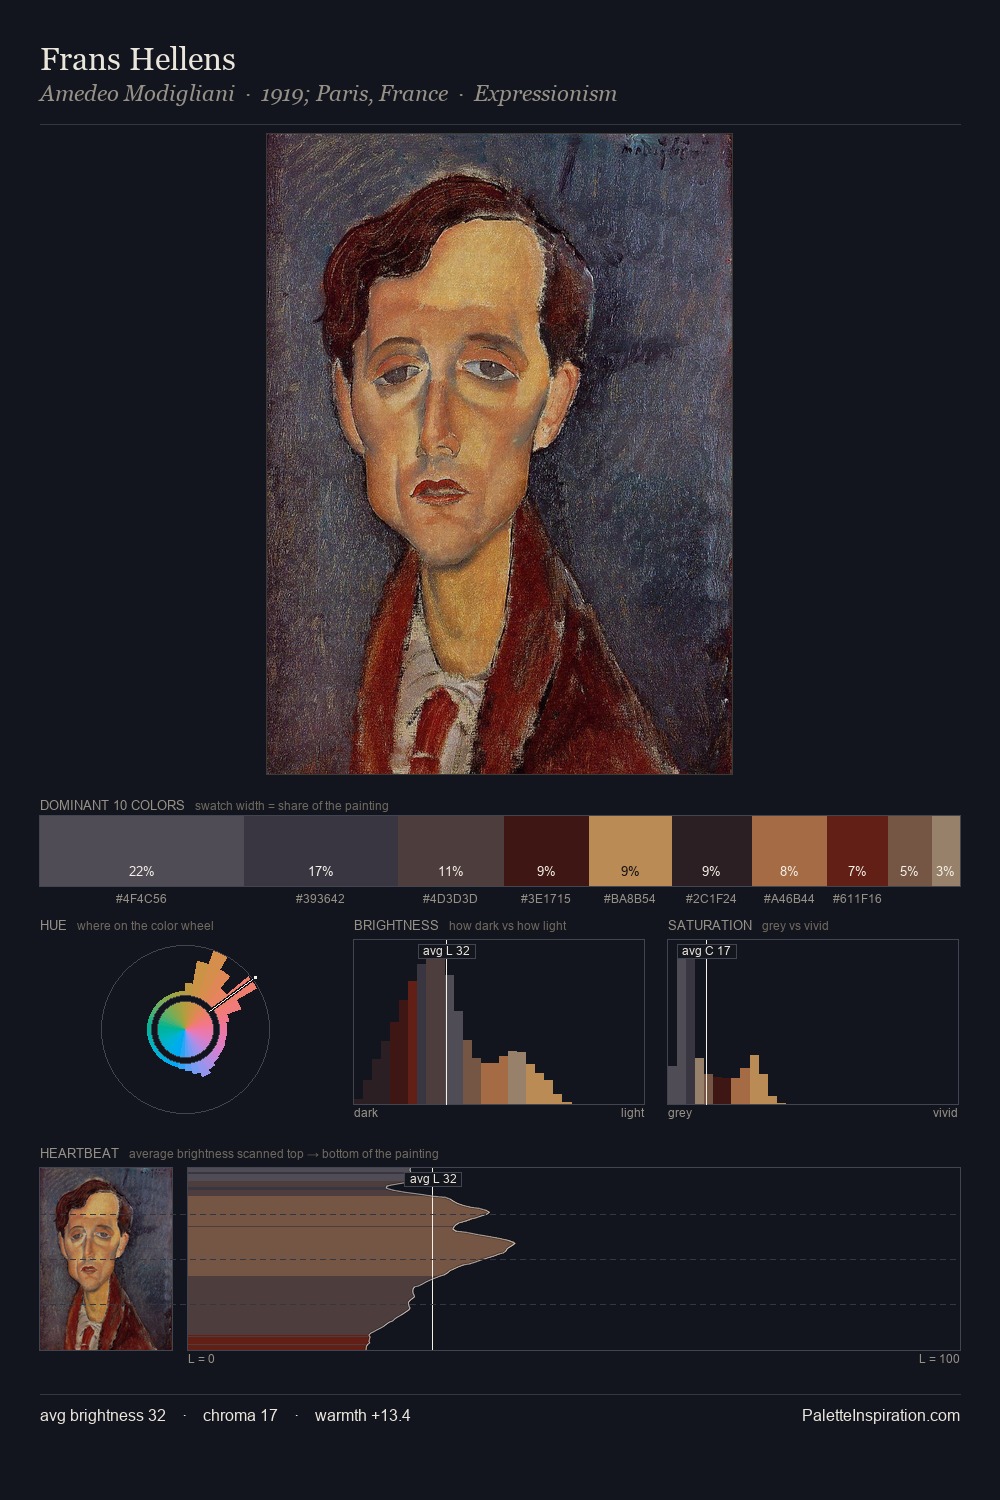
Task: Click the 'SATURATION' section heading
Action: (710, 925)
